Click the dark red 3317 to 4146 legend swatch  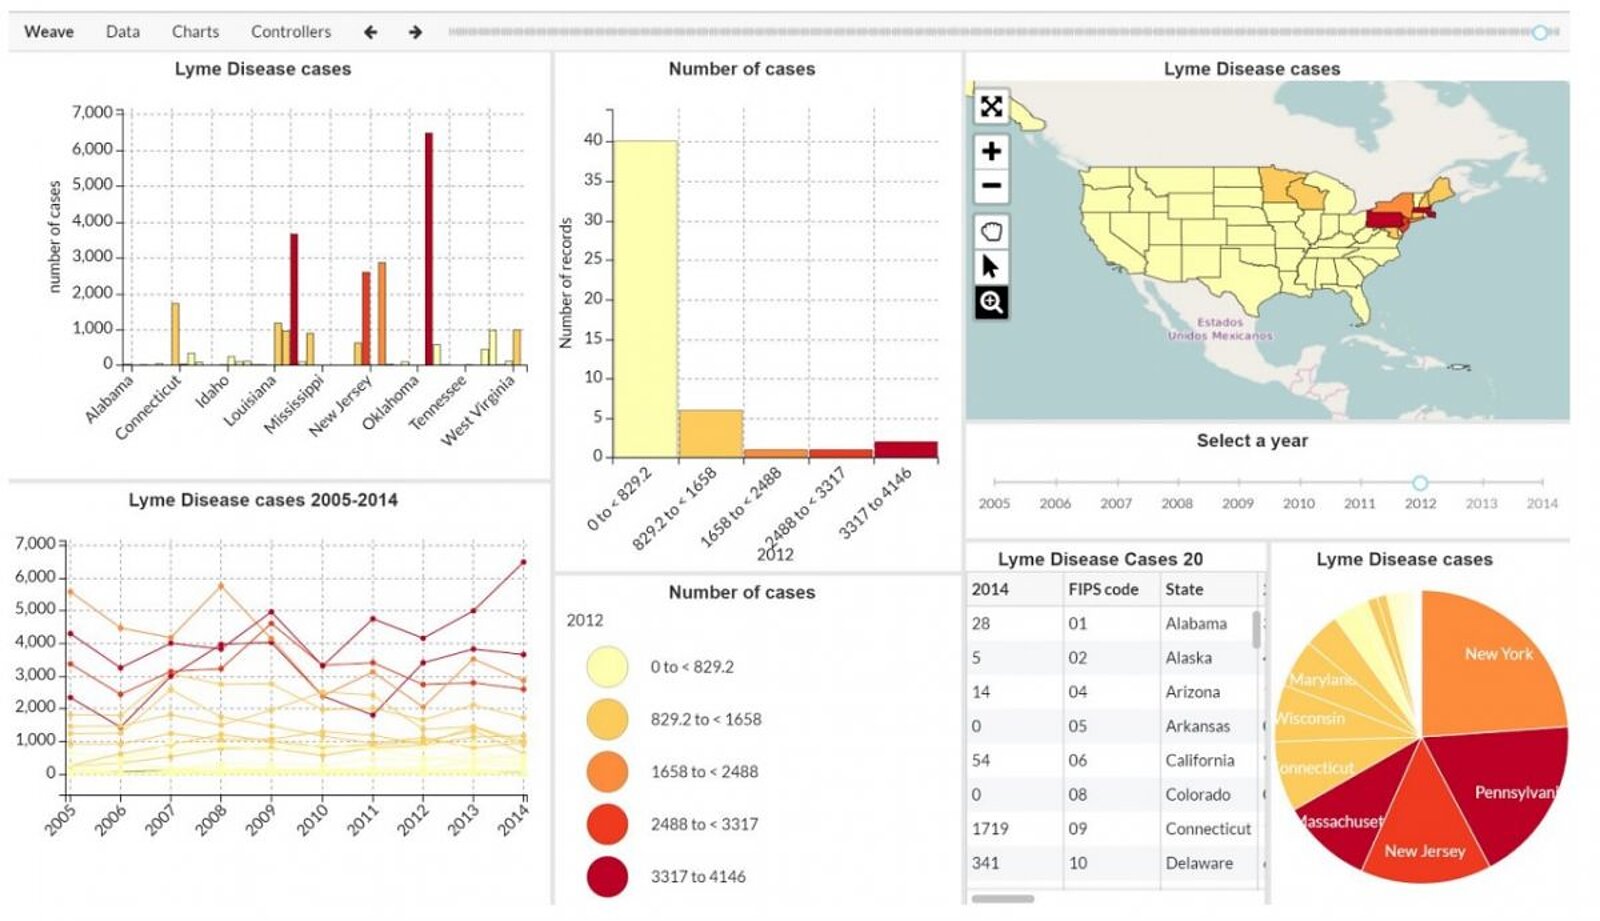(x=608, y=879)
